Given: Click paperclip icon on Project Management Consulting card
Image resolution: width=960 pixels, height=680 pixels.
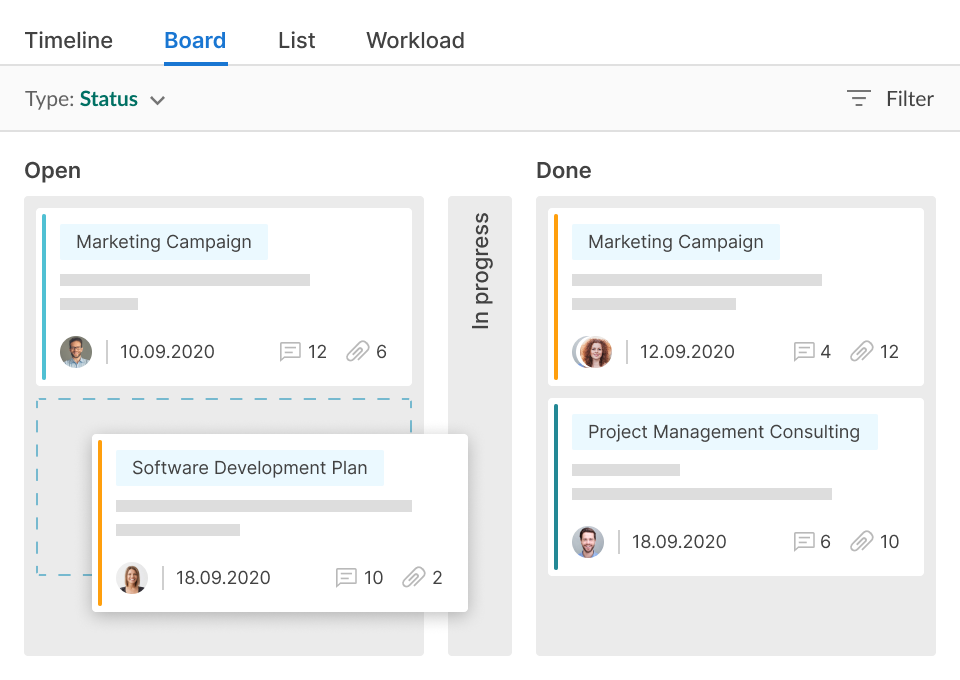Looking at the screenshot, I should [x=862, y=542].
